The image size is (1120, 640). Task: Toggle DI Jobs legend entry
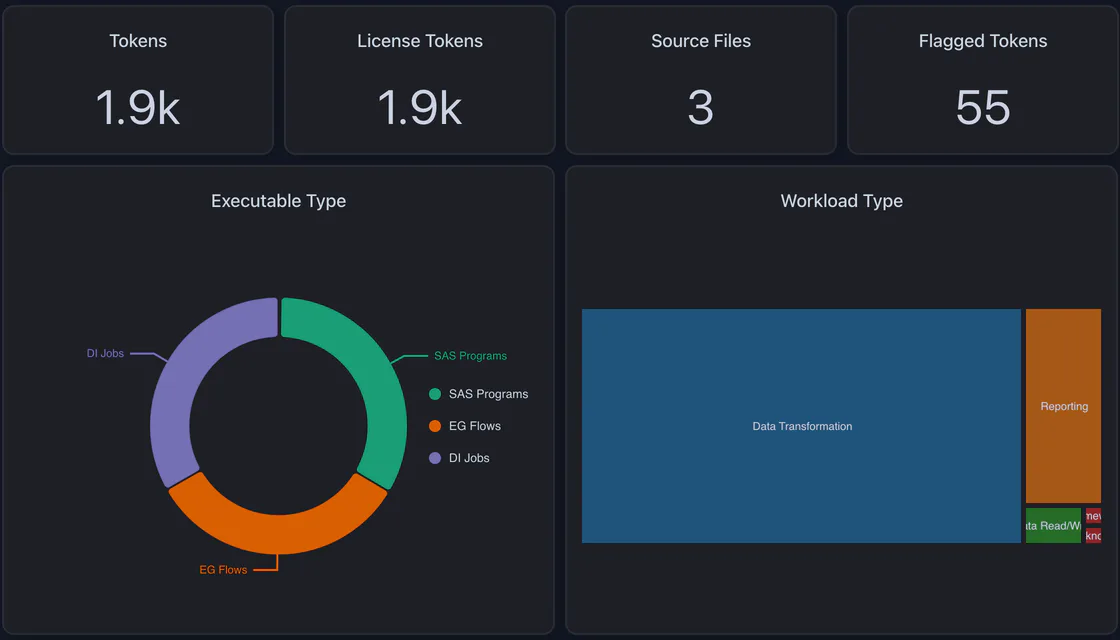[459, 459]
